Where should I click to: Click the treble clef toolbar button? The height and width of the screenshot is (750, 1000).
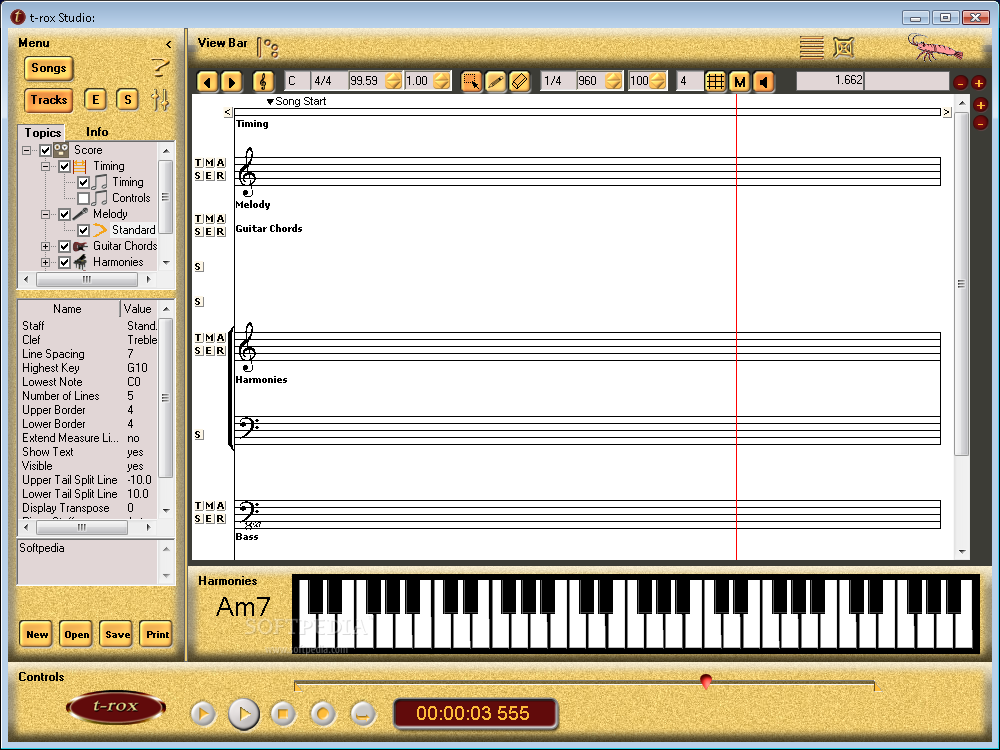coord(263,81)
